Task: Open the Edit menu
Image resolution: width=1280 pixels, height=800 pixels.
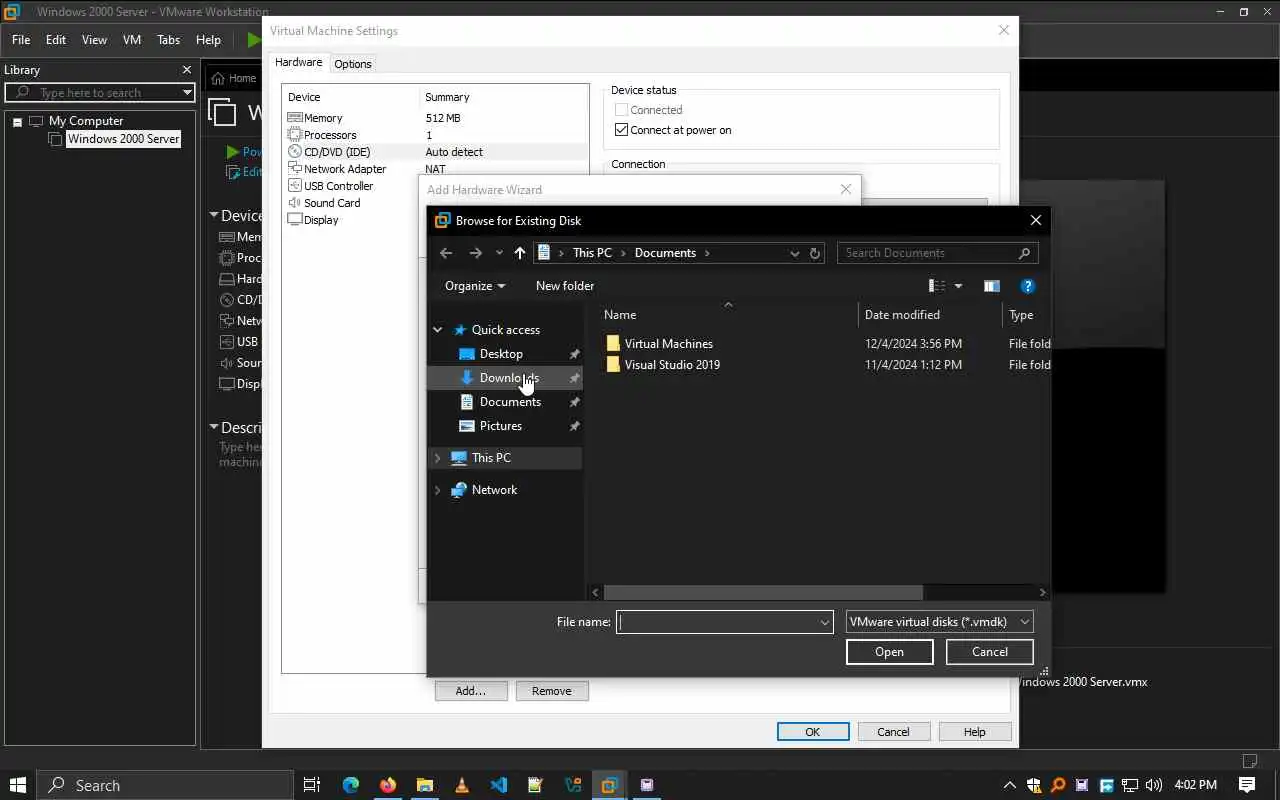Action: pyautogui.click(x=56, y=40)
